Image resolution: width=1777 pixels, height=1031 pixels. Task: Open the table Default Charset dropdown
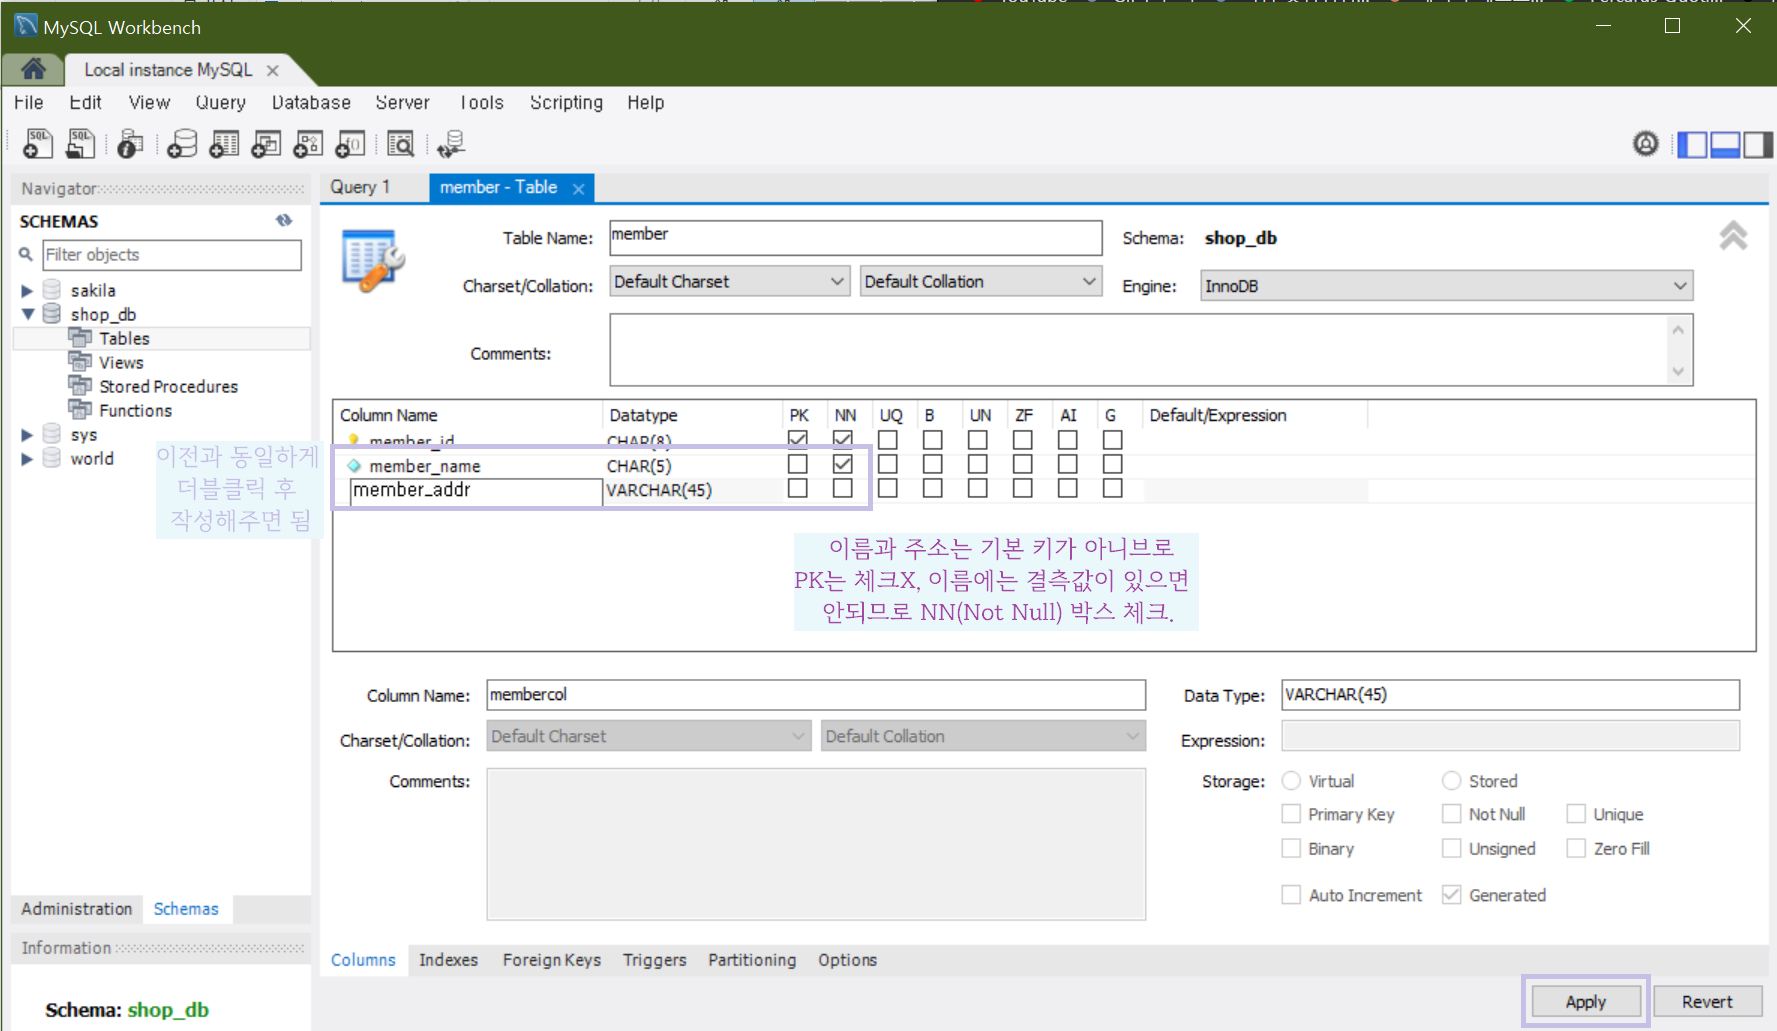click(729, 282)
